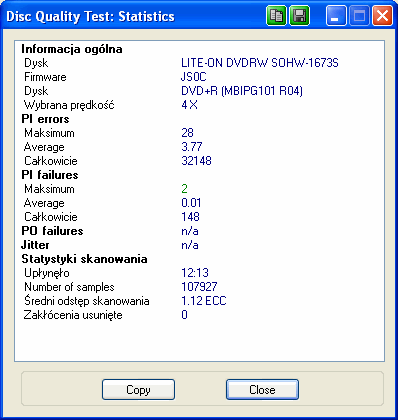The width and height of the screenshot is (398, 420).
Task: Click the Upłynęło label
Action: [x=47, y=273]
